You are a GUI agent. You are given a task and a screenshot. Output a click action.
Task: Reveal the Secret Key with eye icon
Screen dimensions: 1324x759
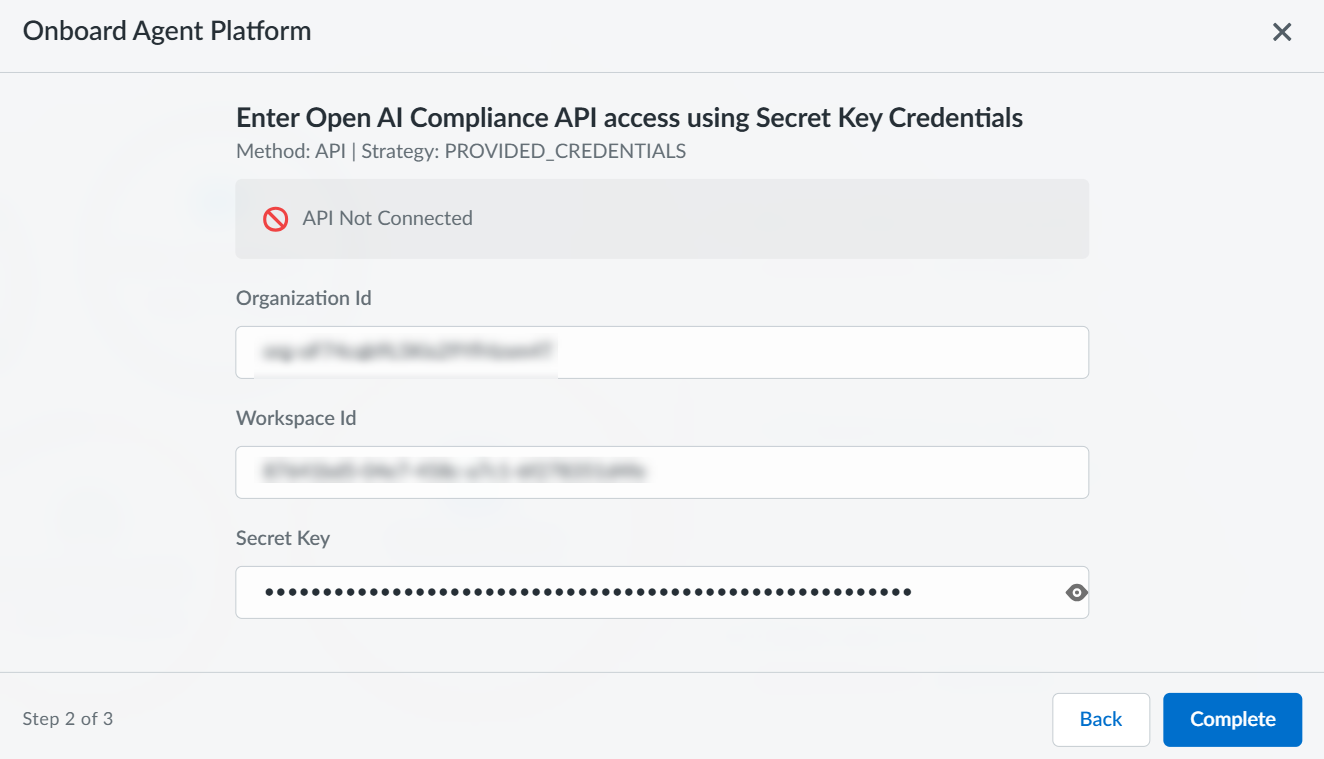[x=1076, y=592]
